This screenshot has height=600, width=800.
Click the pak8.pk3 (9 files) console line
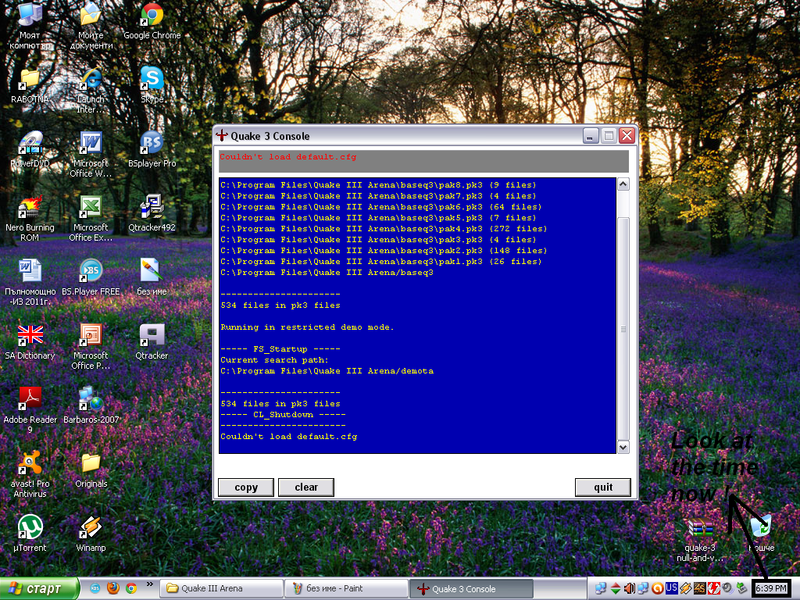point(379,185)
